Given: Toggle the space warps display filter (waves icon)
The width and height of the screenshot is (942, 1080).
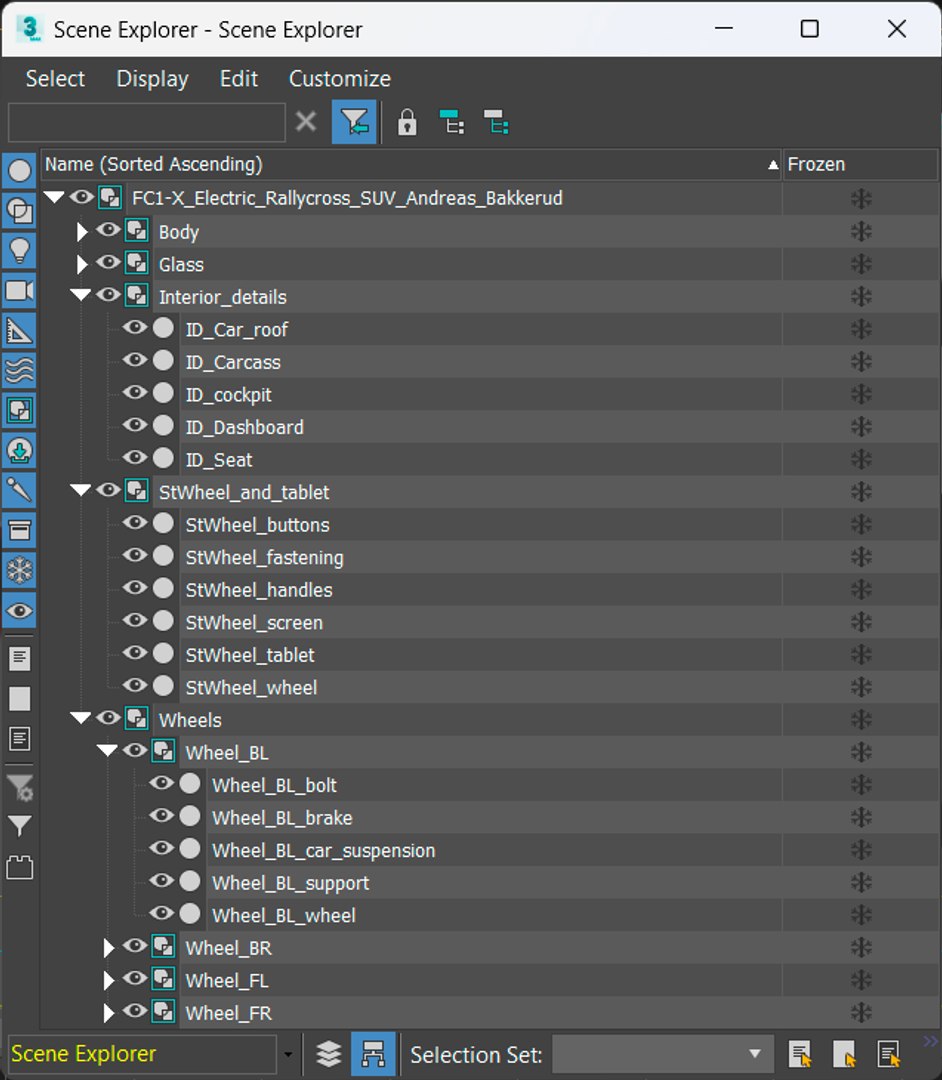Looking at the screenshot, I should 19,371.
